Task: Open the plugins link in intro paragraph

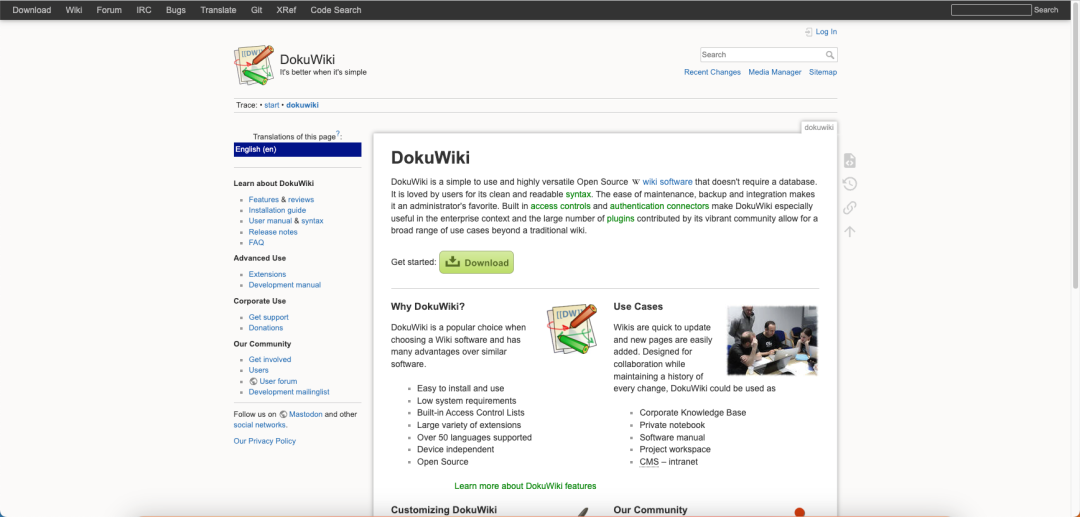Action: 621,219
